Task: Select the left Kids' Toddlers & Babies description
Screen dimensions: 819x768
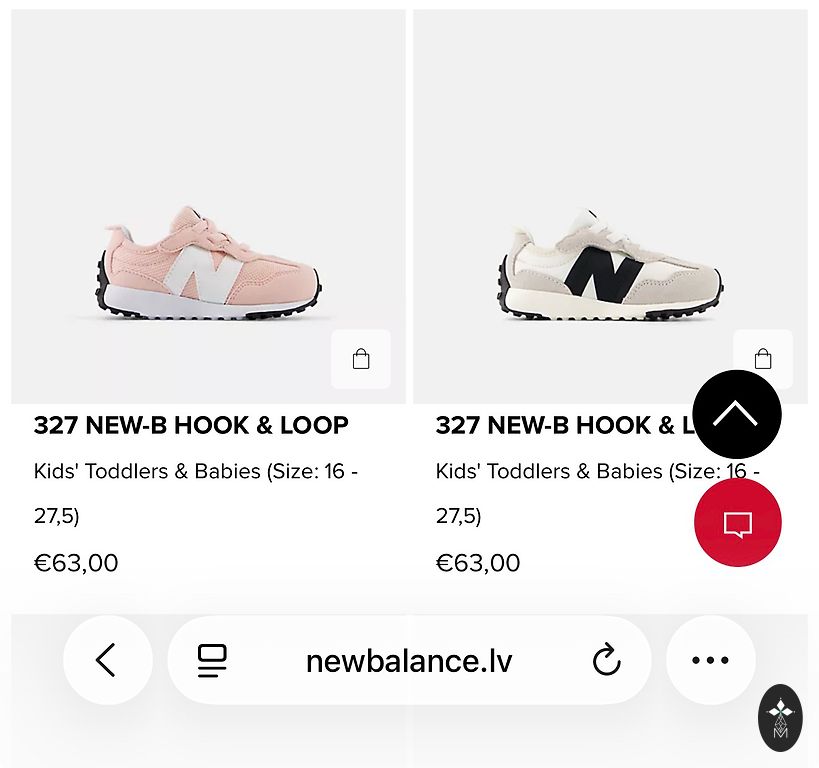Action: pos(196,493)
